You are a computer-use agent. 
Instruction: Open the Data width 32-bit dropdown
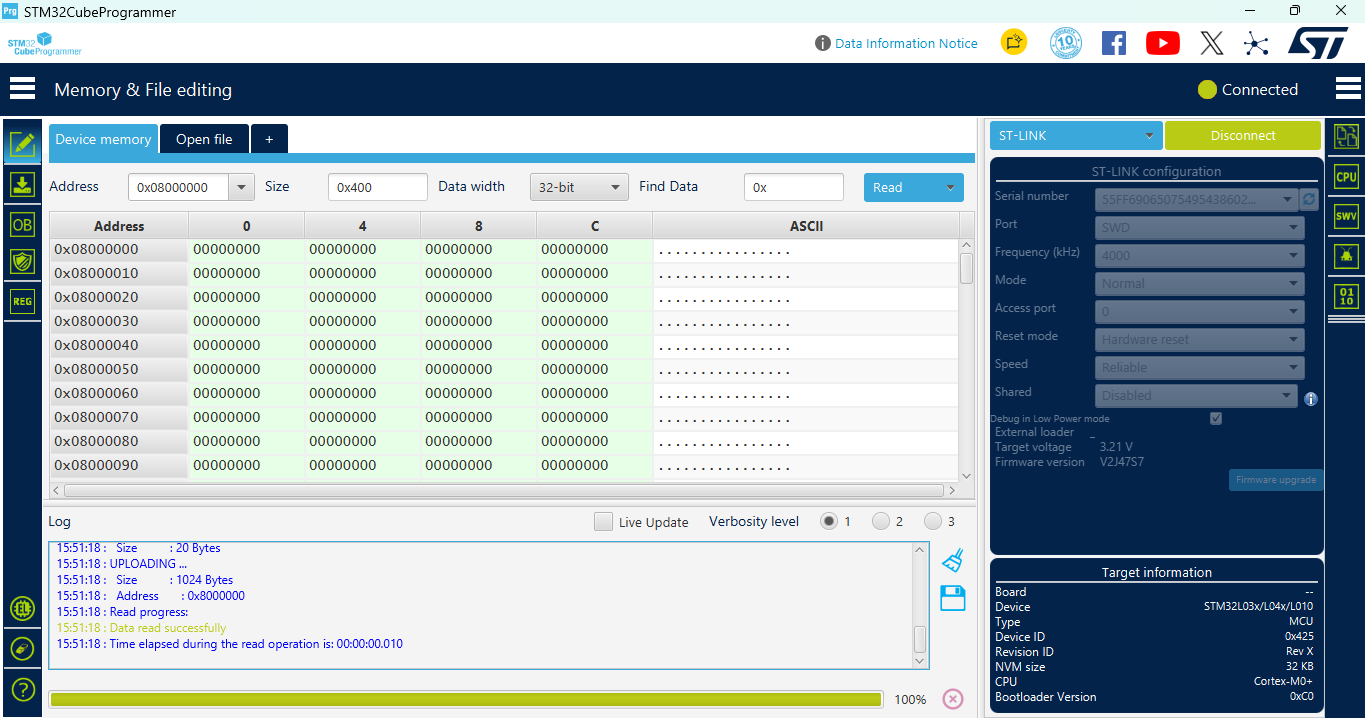point(579,187)
